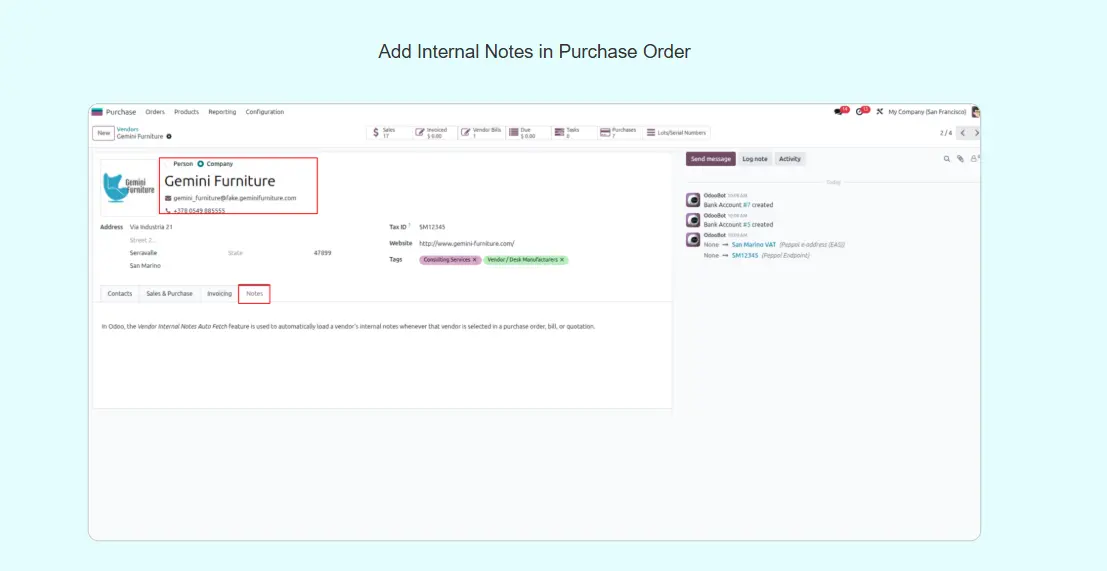
Task: Open the conversations messages icon
Action: click(841, 112)
